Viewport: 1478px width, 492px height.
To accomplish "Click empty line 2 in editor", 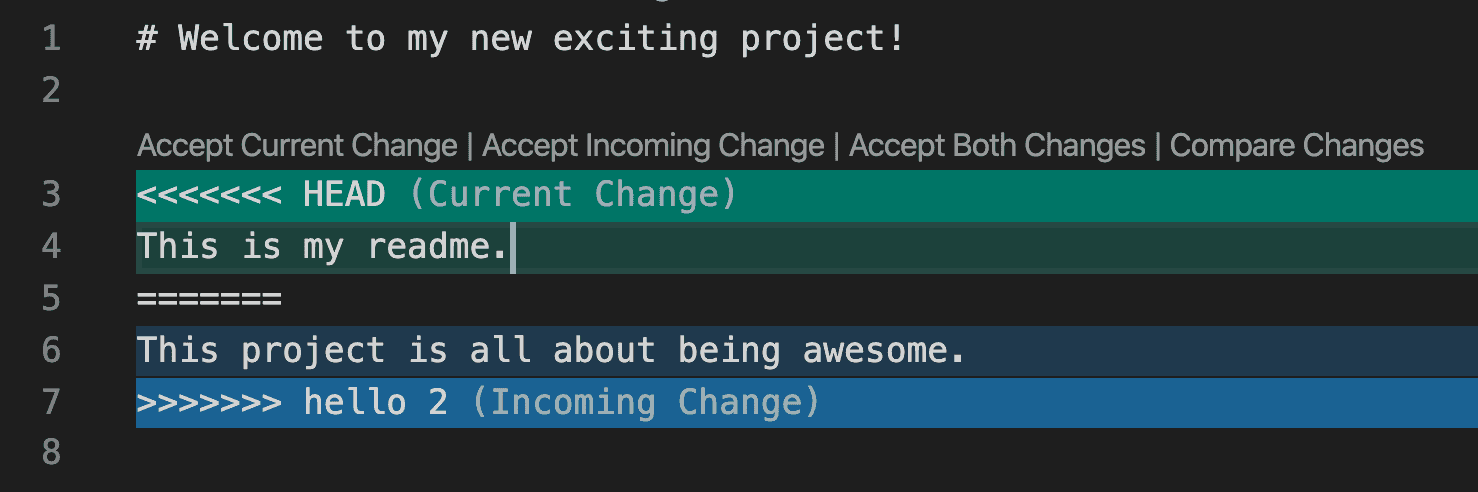I will click(806, 91).
